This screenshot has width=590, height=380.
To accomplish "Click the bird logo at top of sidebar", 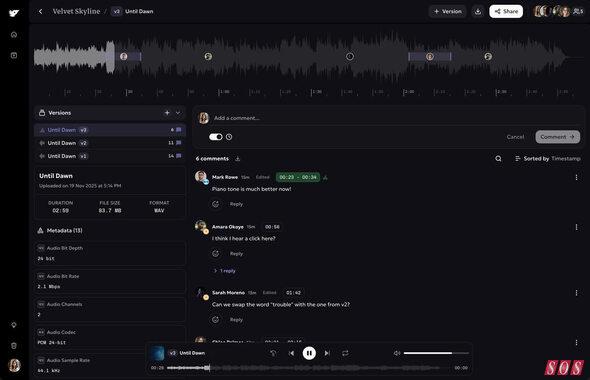I will 14,13.
